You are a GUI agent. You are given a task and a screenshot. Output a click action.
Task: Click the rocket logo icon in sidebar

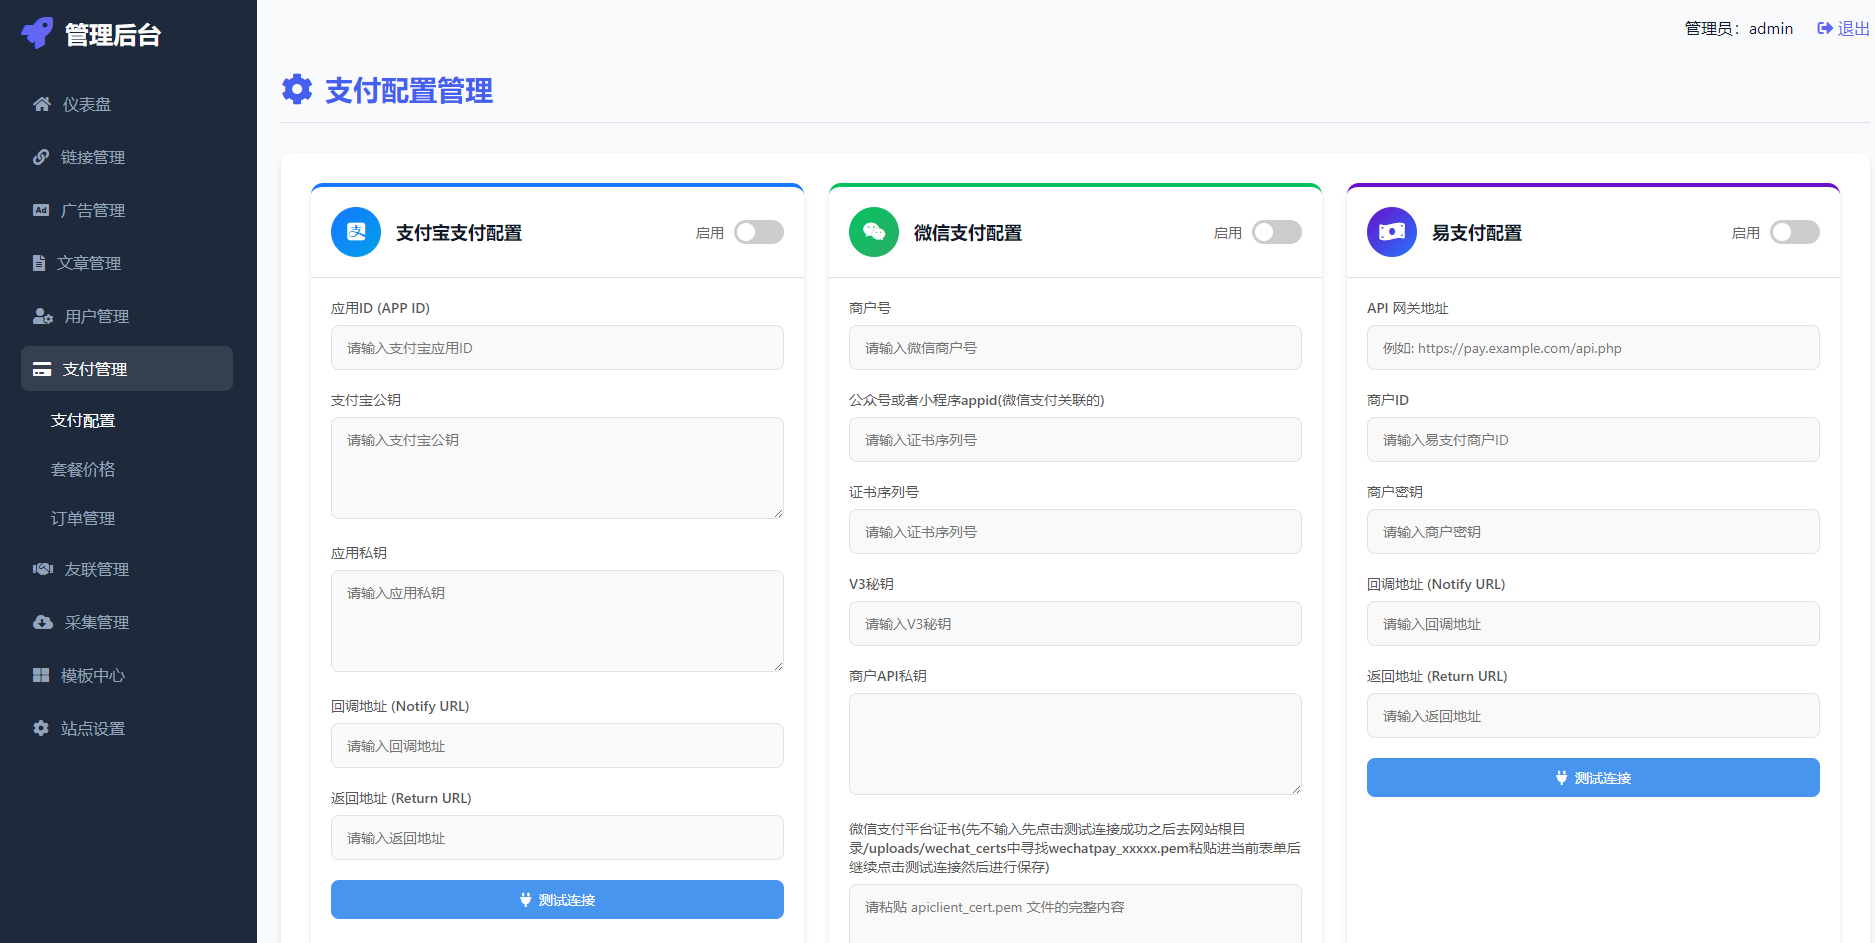(x=37, y=33)
